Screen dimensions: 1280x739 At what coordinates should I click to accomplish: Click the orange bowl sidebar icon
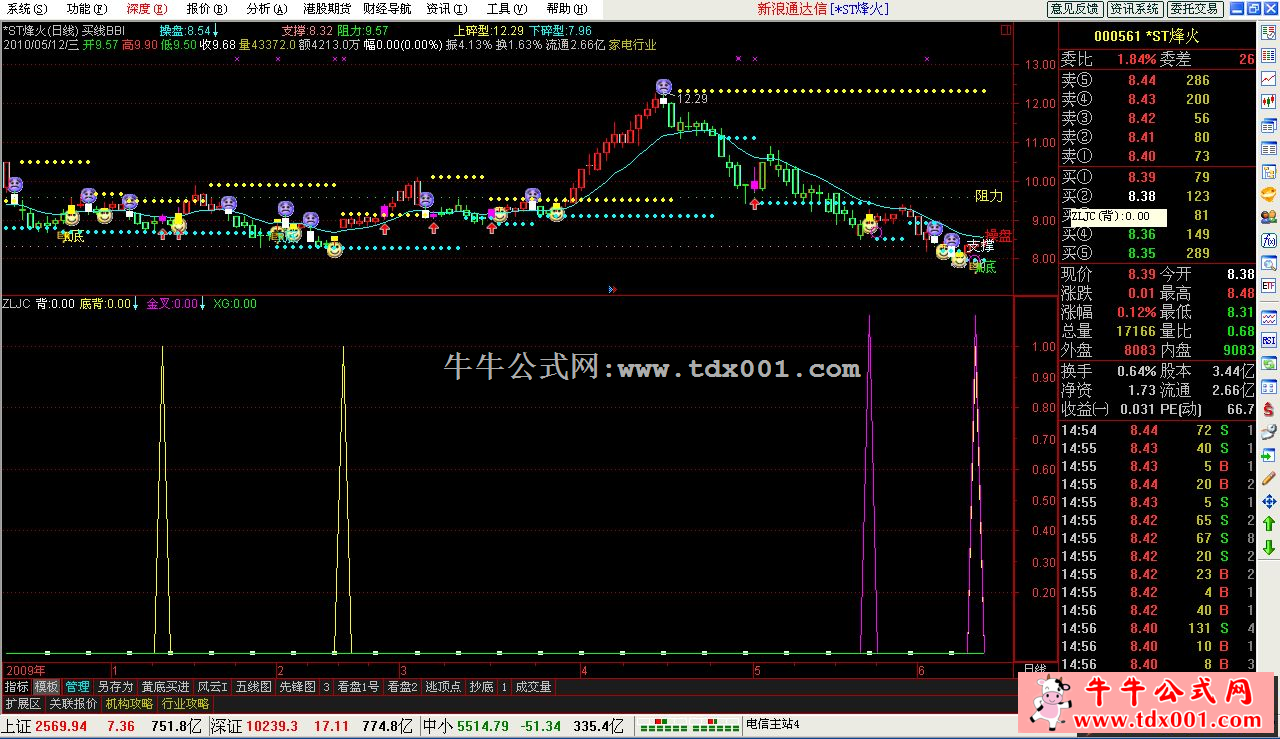pyautogui.click(x=1269, y=193)
